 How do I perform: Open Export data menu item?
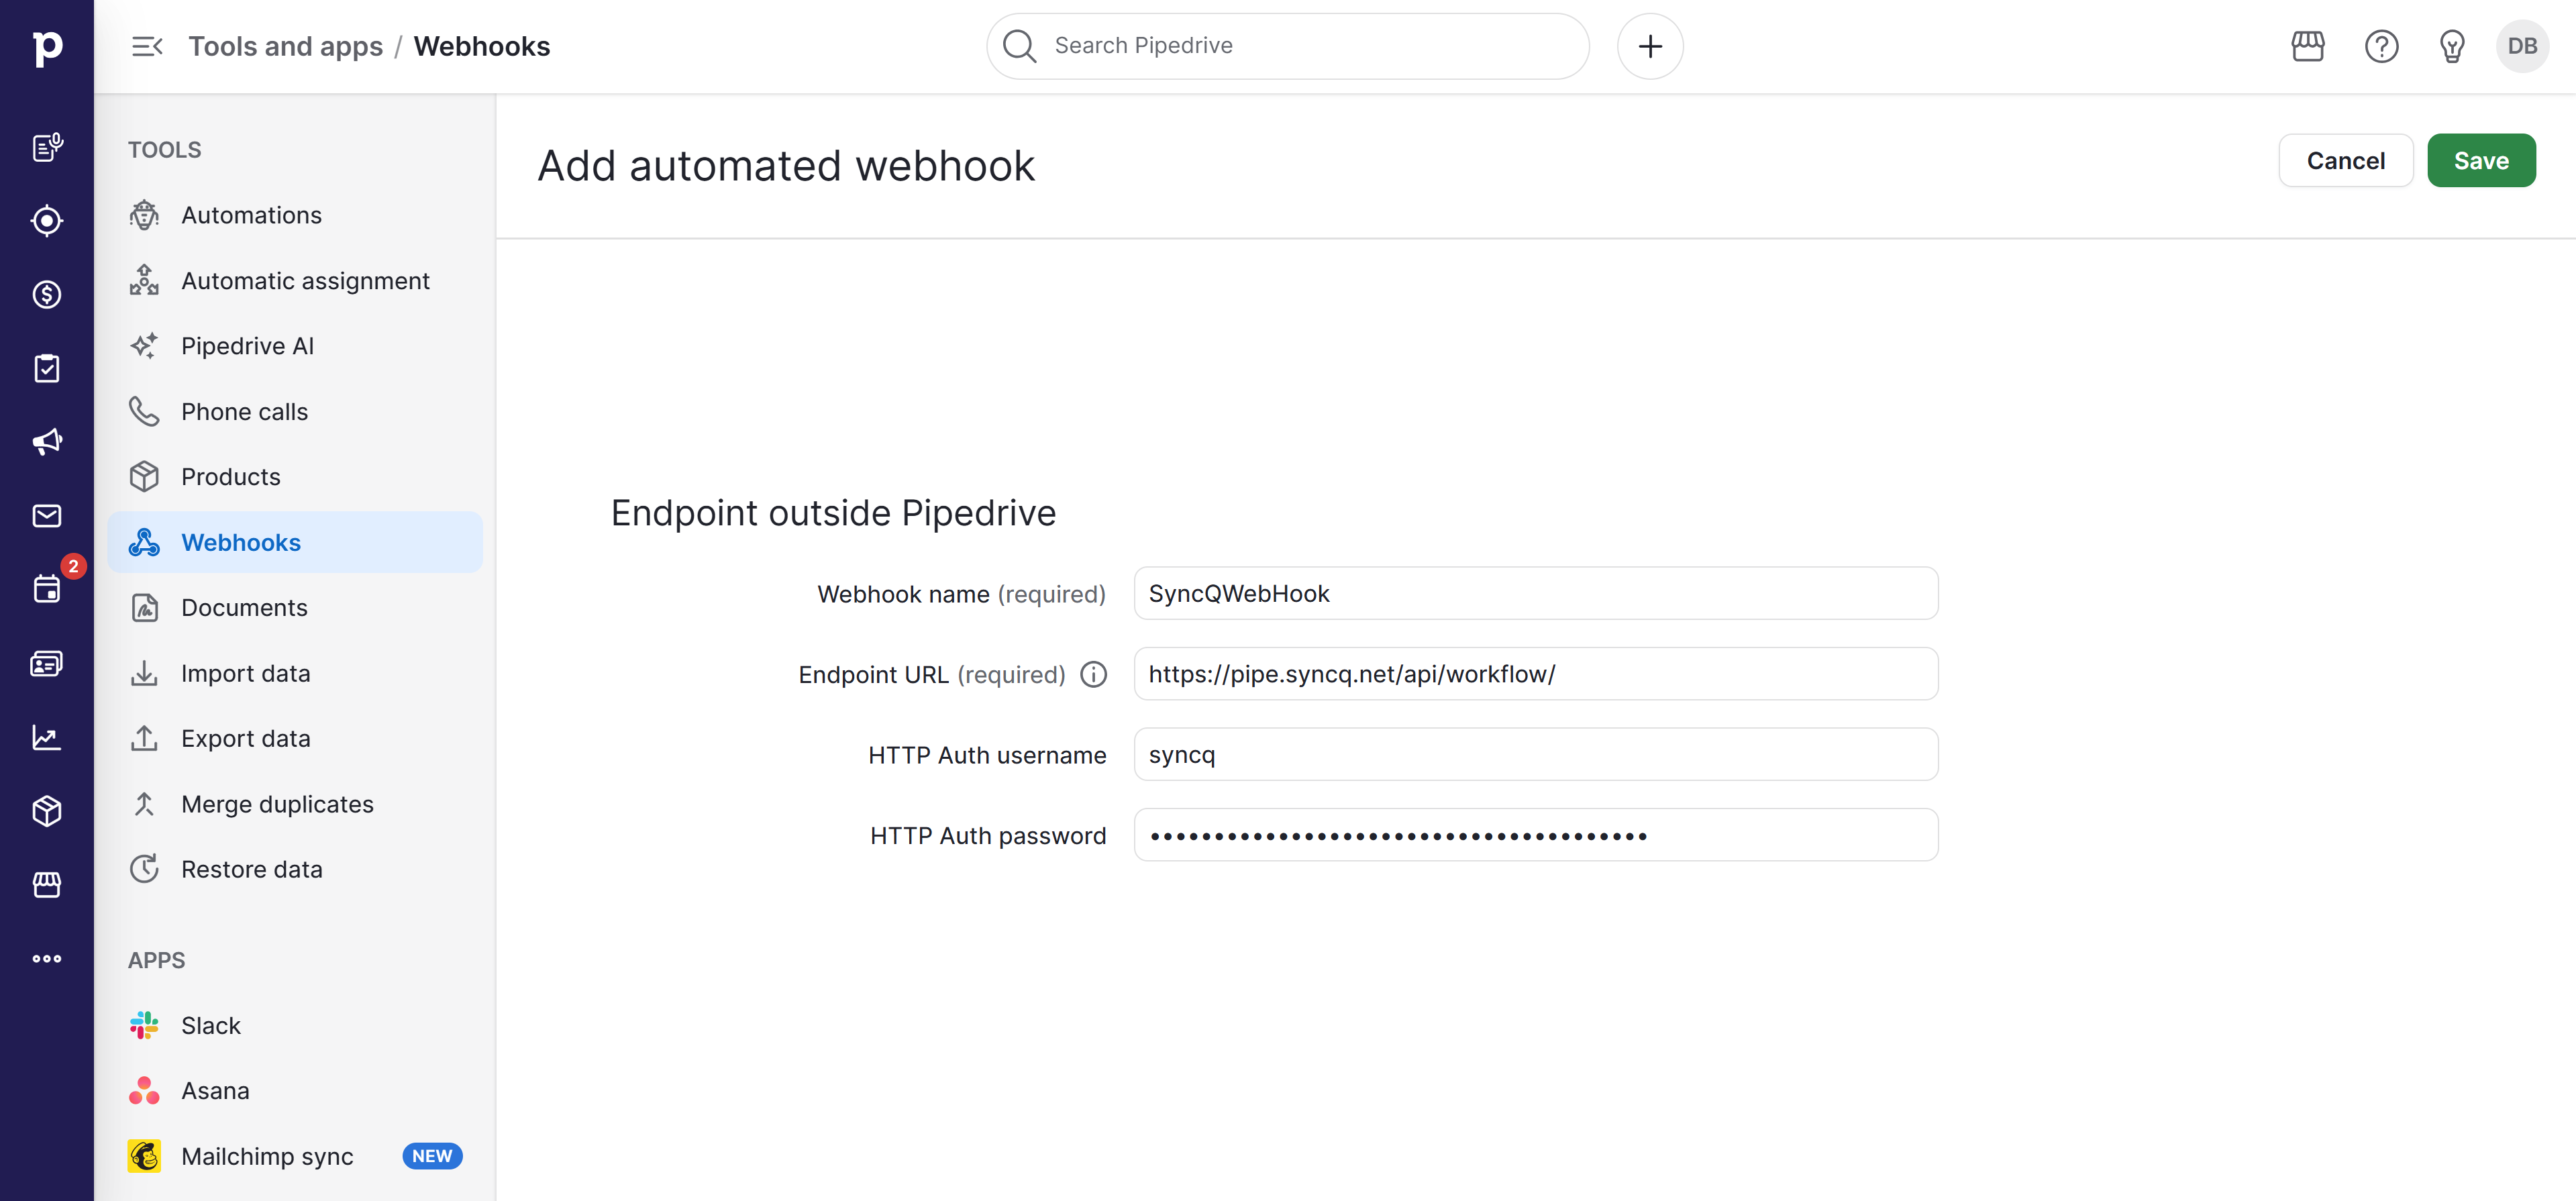point(294,739)
